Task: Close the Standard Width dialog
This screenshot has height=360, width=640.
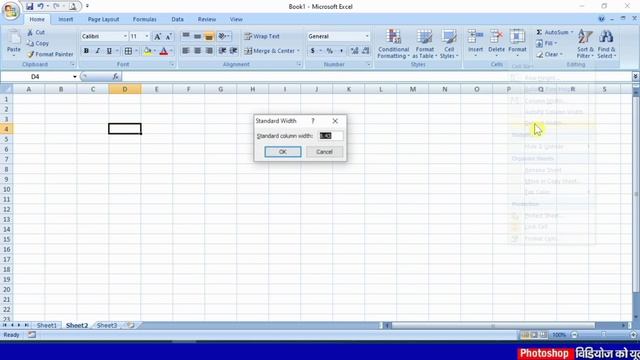Action: point(335,121)
